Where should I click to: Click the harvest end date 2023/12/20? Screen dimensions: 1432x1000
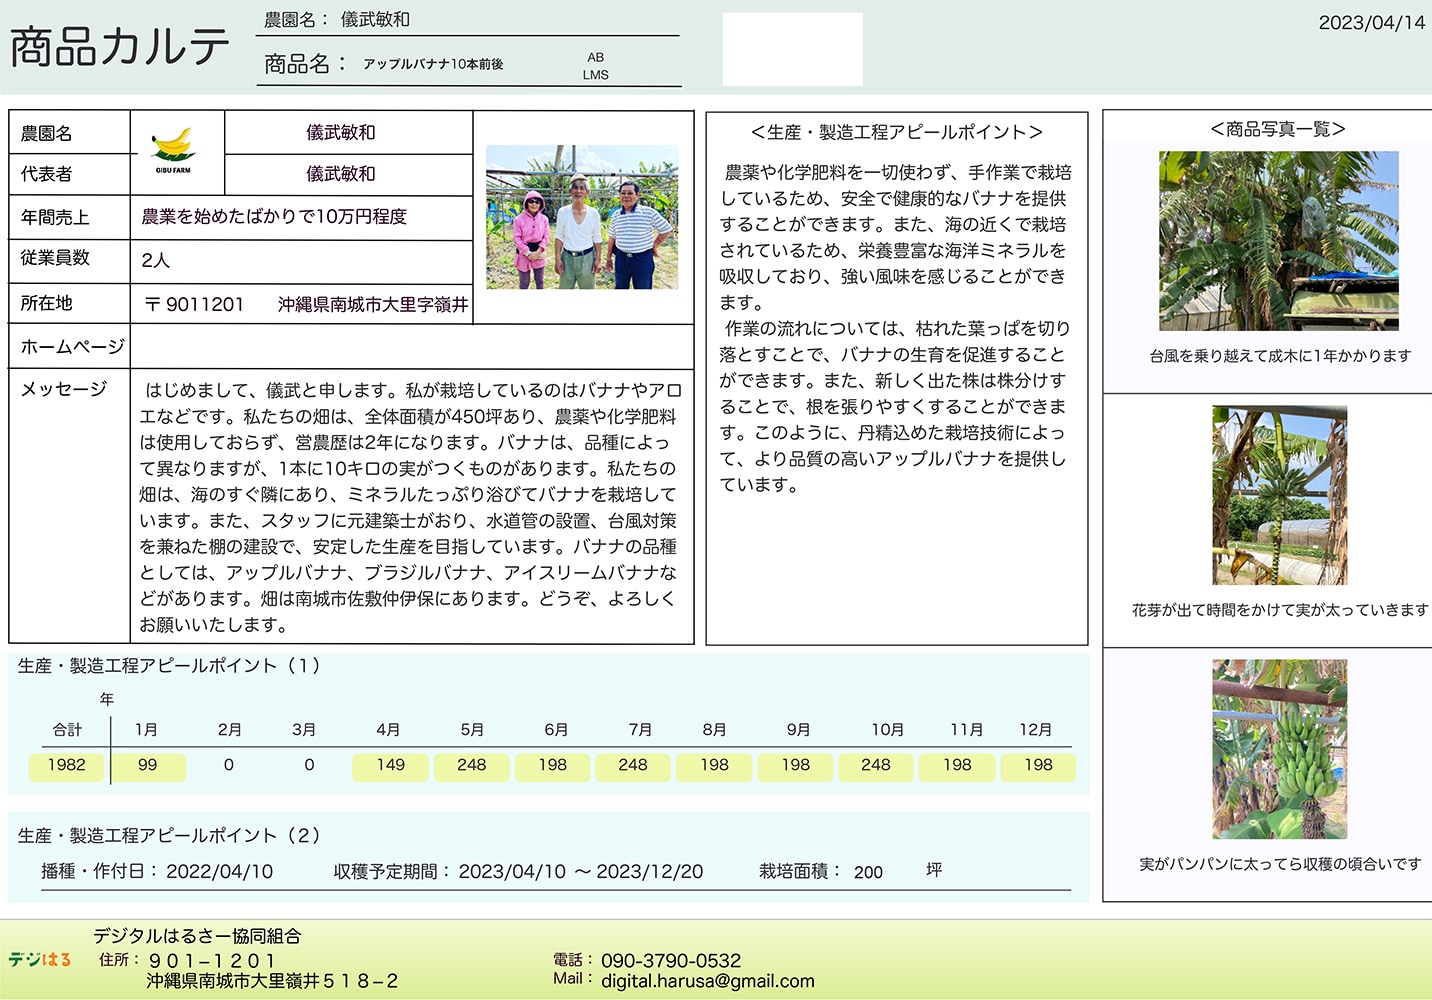[649, 872]
